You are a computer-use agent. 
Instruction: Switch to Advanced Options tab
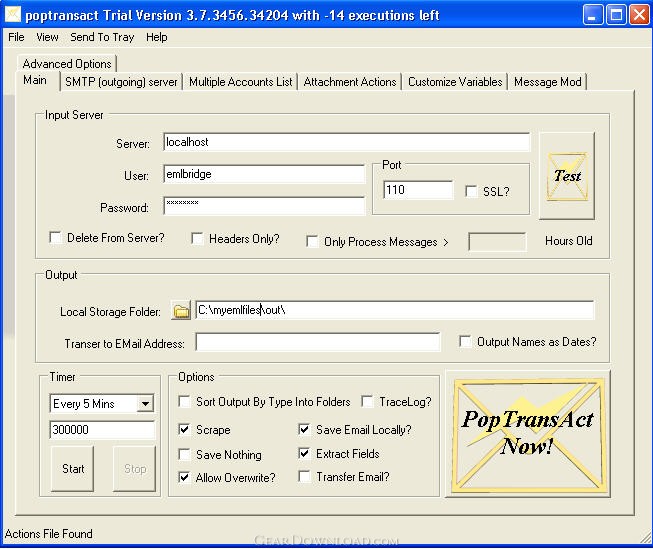pos(67,64)
